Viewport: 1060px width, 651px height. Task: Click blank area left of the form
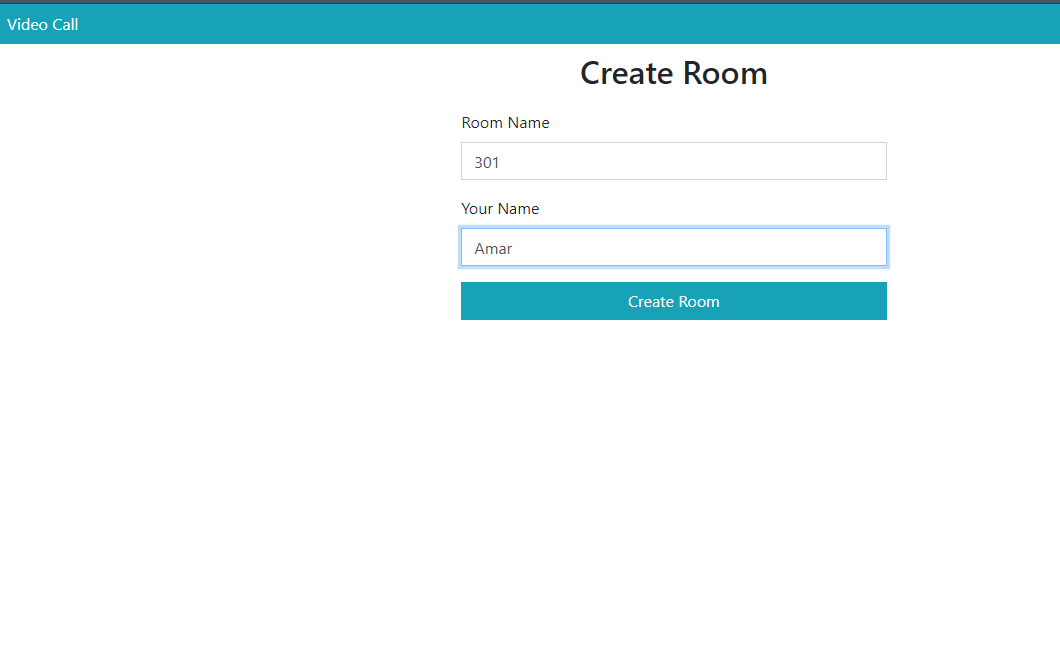coord(220,250)
